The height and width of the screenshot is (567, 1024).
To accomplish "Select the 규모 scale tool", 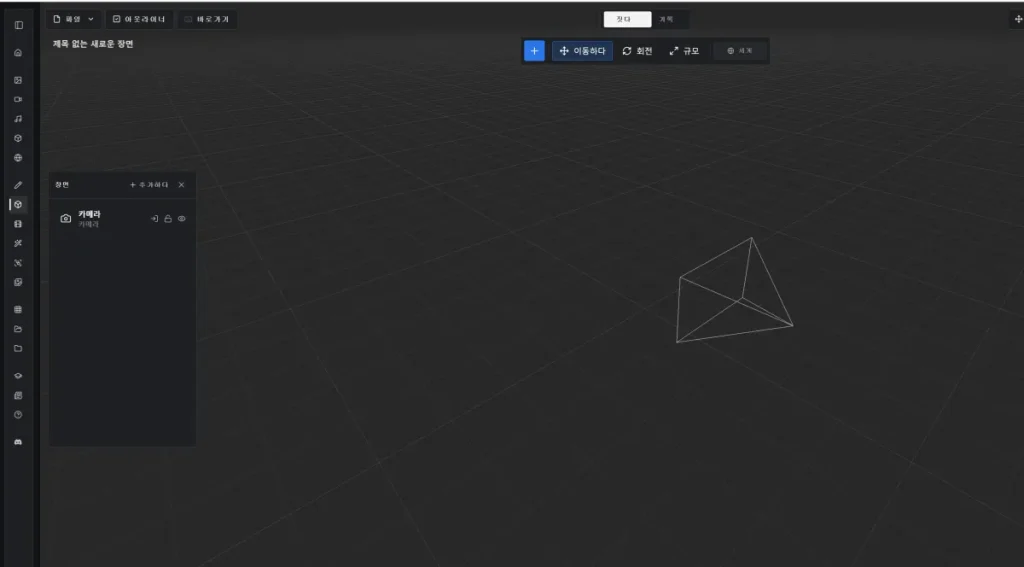I will tap(684, 51).
